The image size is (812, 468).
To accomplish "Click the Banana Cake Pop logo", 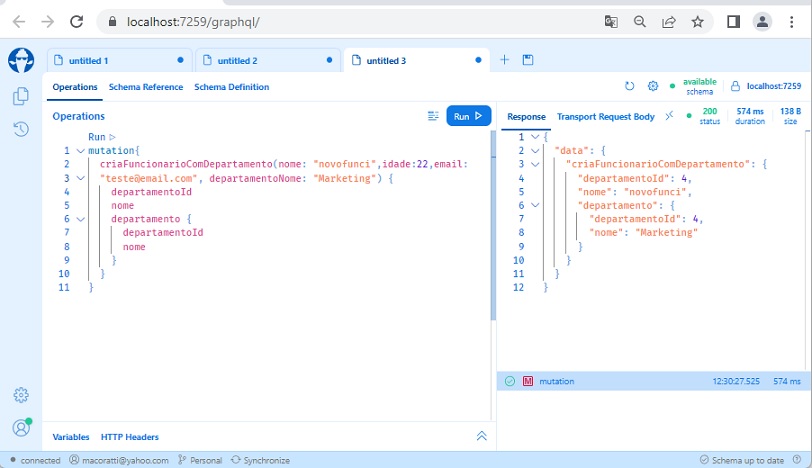I will (21, 60).
